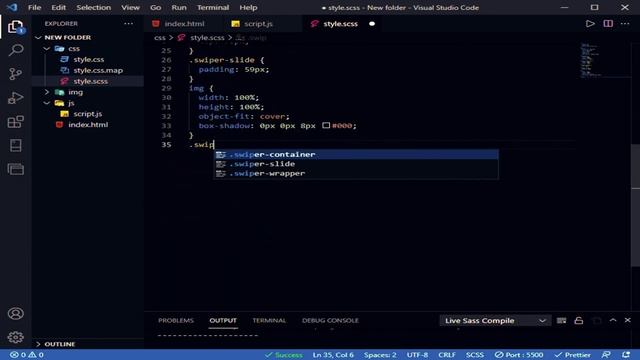The image size is (640, 360).
Task: Select the style.scss editor tab
Action: click(340, 24)
